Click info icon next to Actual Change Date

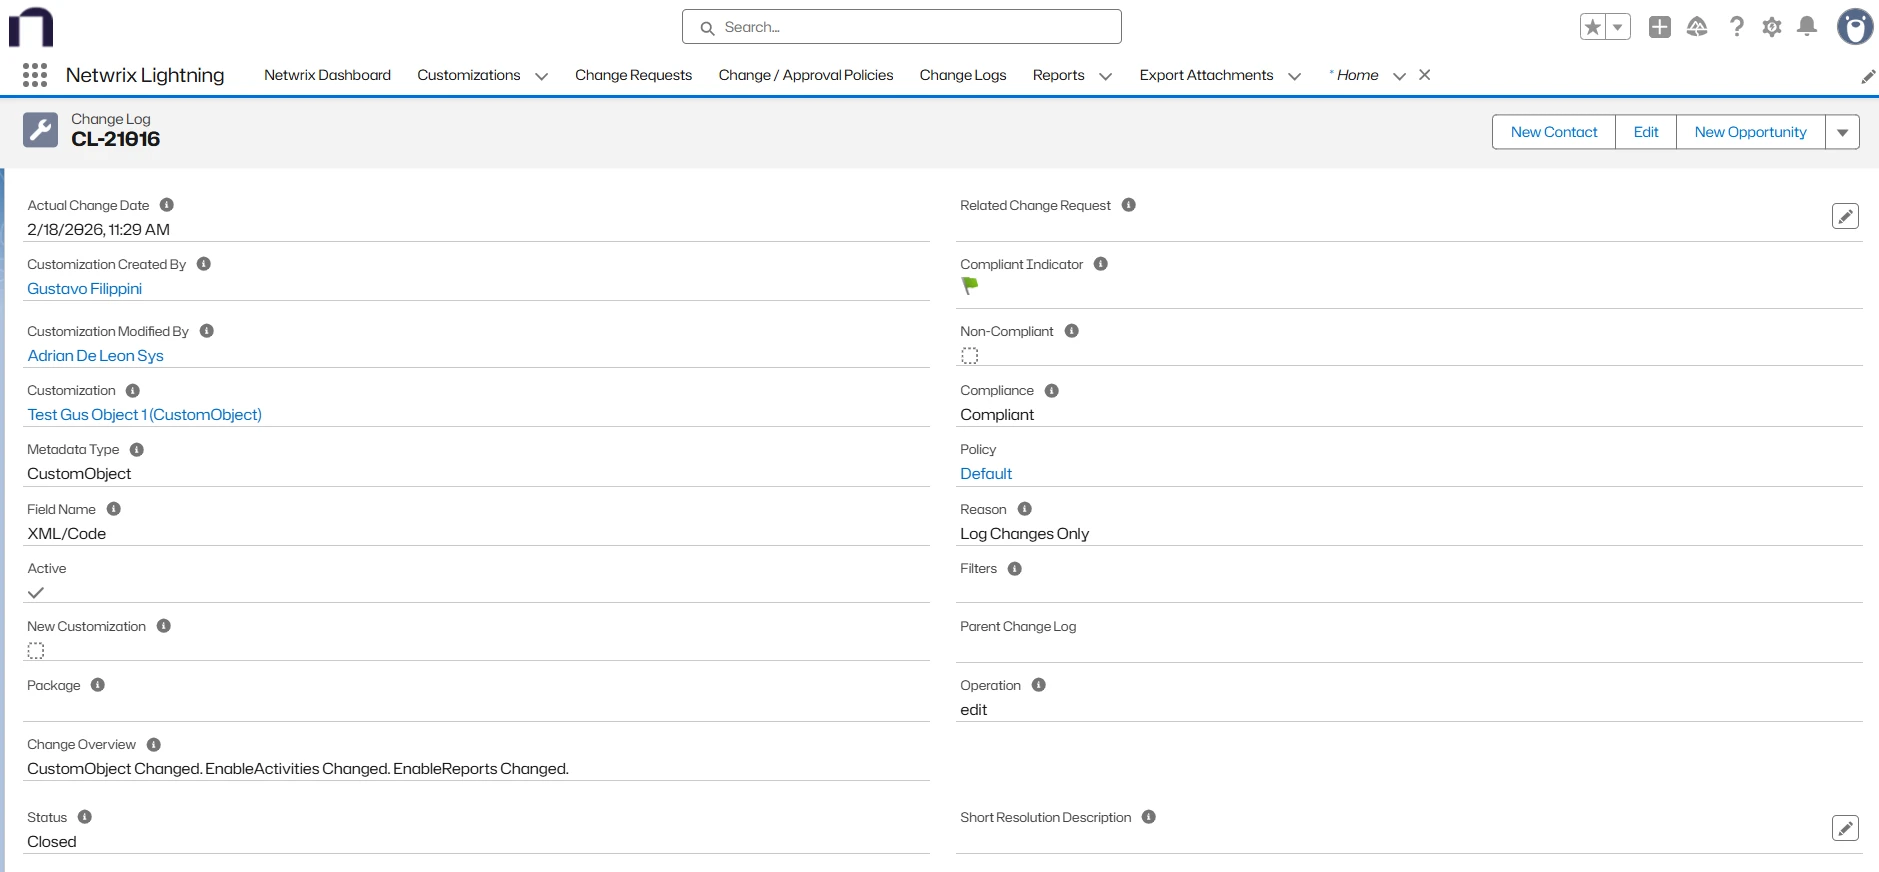point(167,205)
